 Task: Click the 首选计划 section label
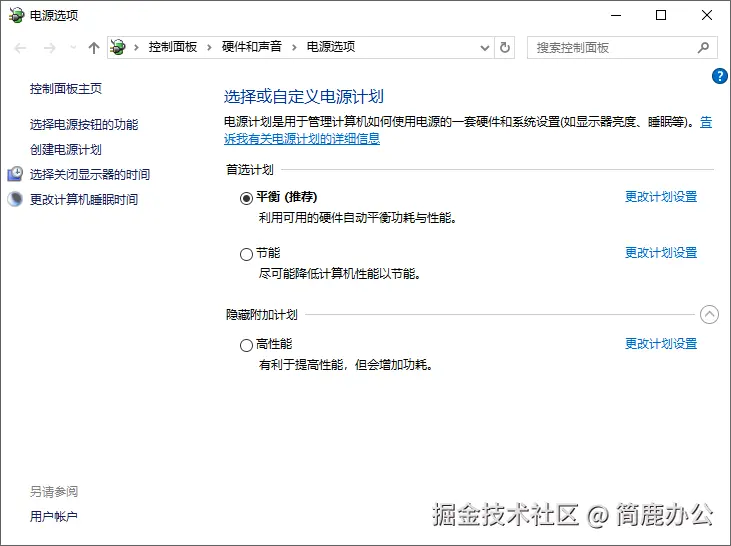[250, 170]
